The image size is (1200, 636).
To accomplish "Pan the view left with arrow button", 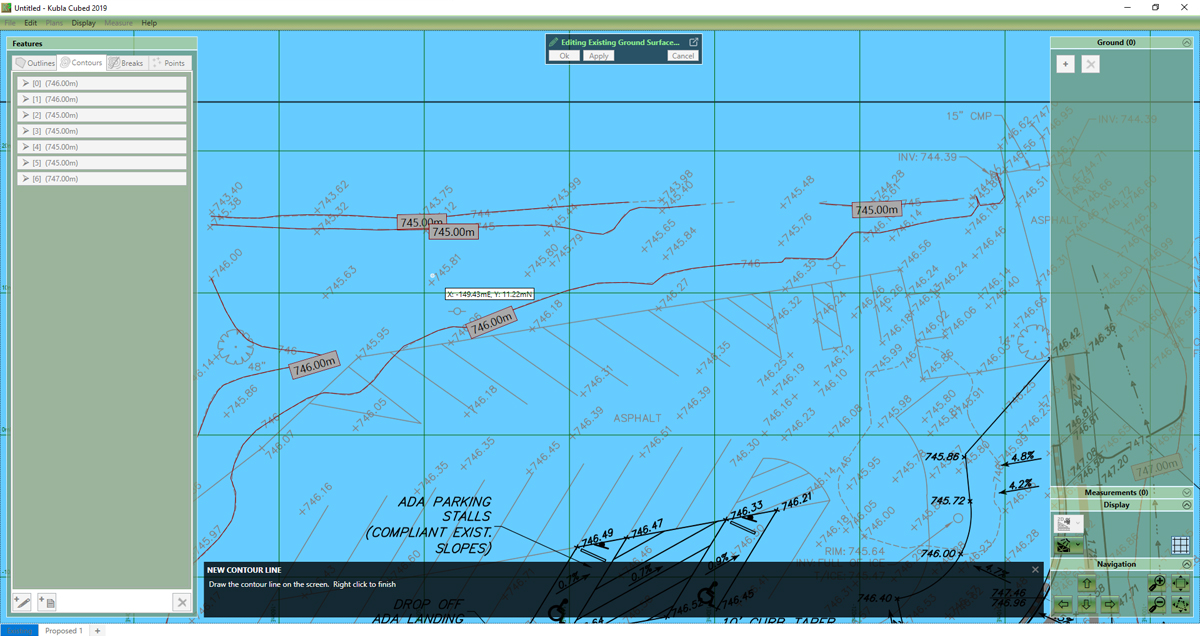I will [x=1063, y=604].
